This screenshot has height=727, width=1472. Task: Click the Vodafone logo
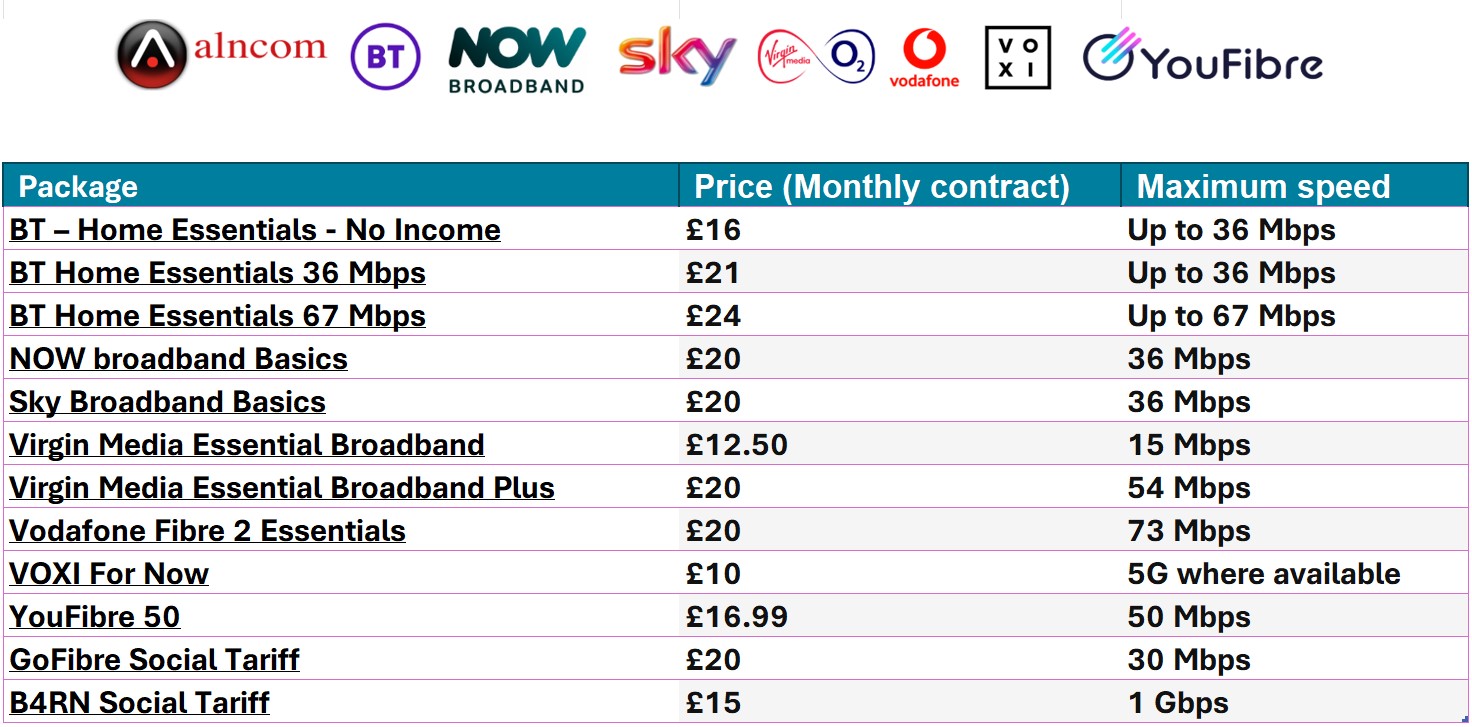tap(924, 58)
